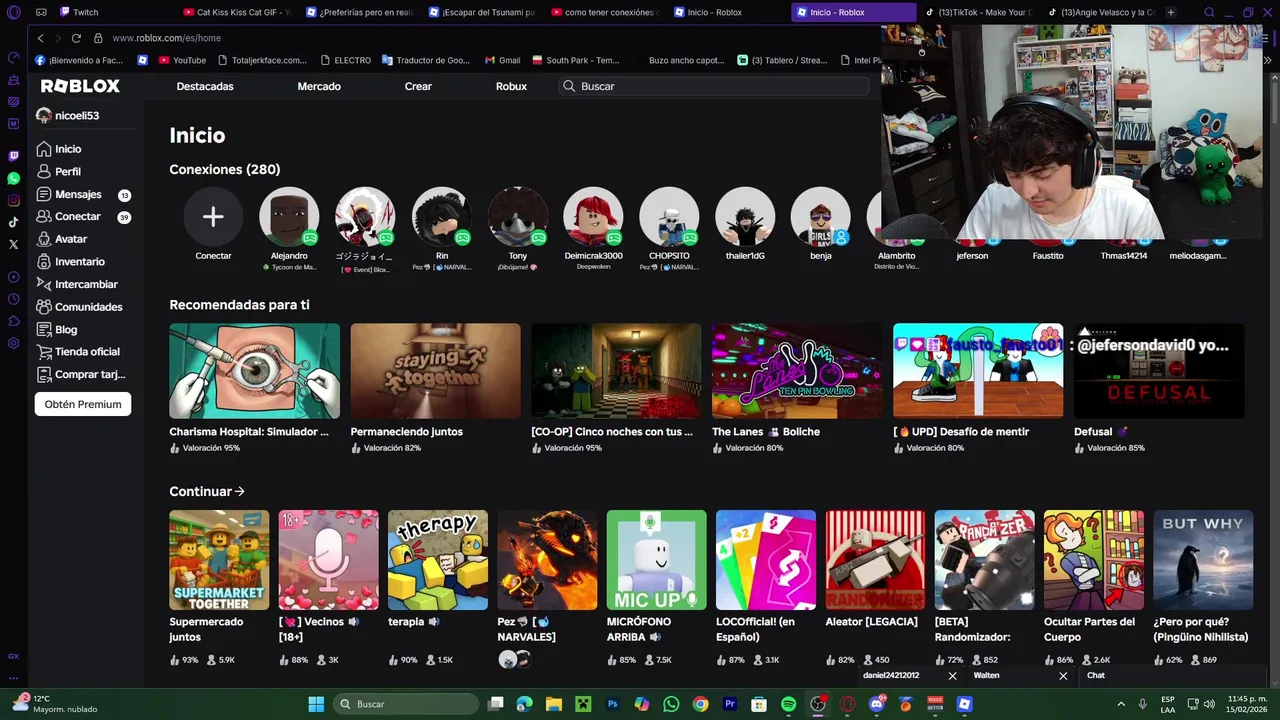Open the Inicio sidebar home icon

coord(43,149)
